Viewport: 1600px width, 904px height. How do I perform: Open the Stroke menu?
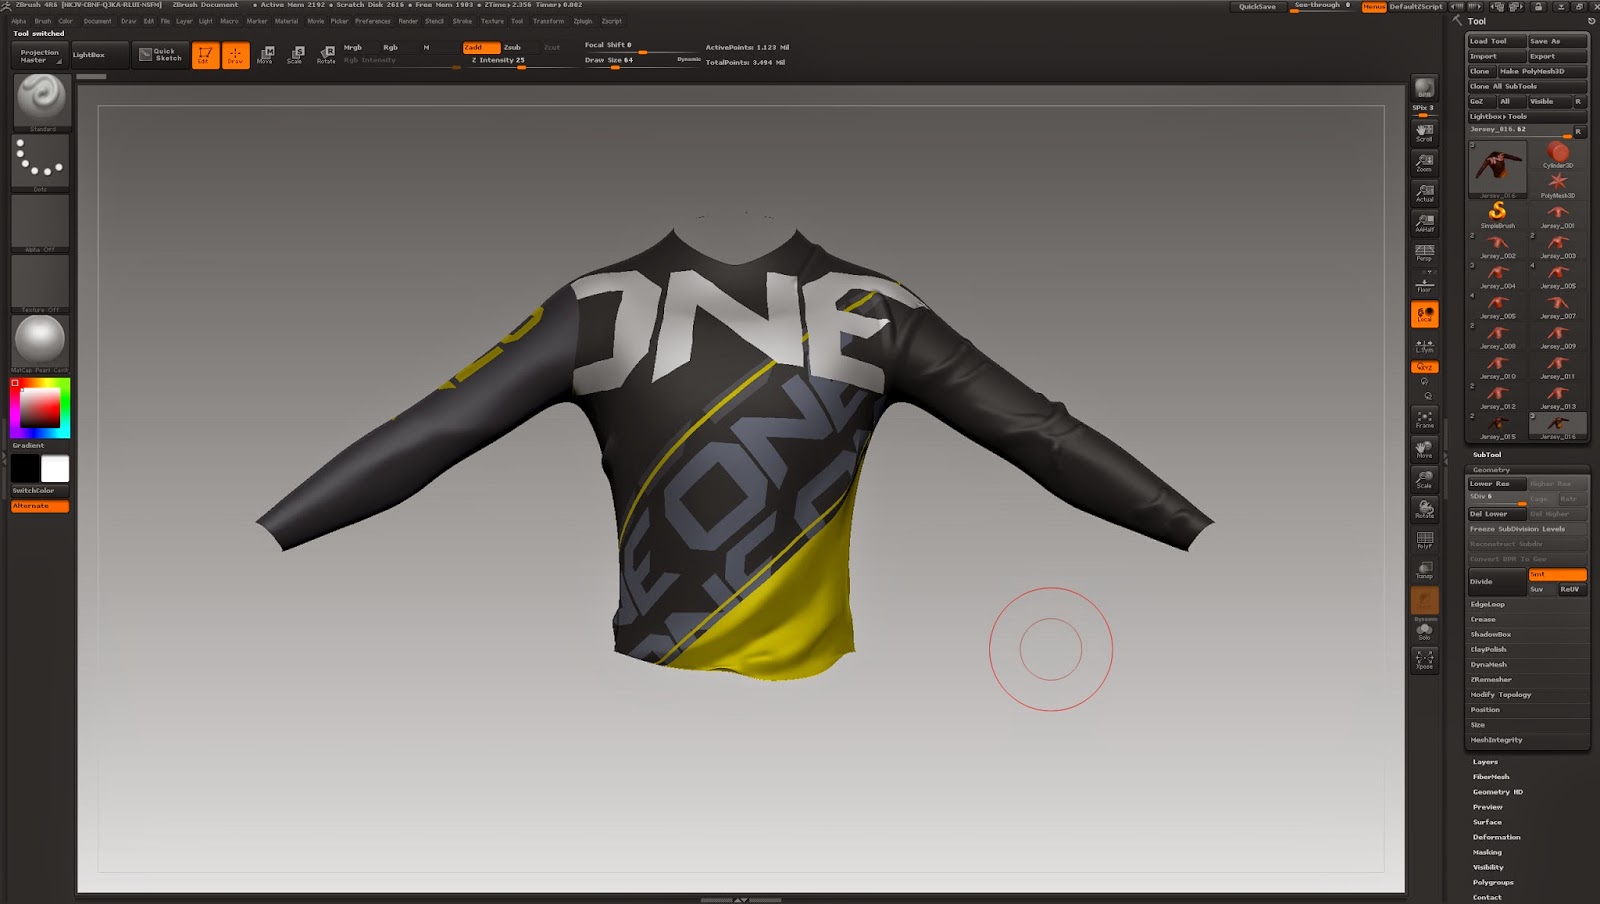tap(462, 21)
